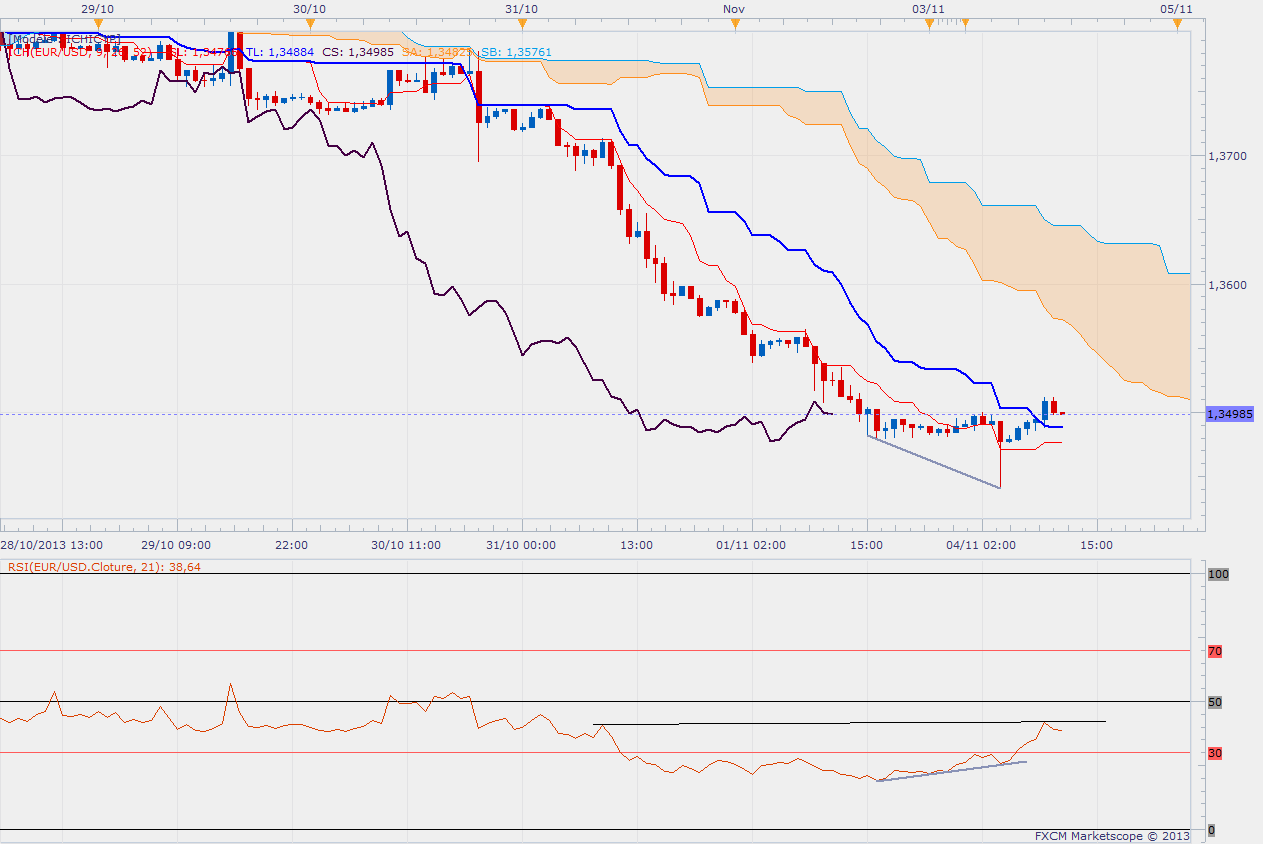Click the orange day marker under 31/10
The image size is (1263, 844).
click(522, 23)
